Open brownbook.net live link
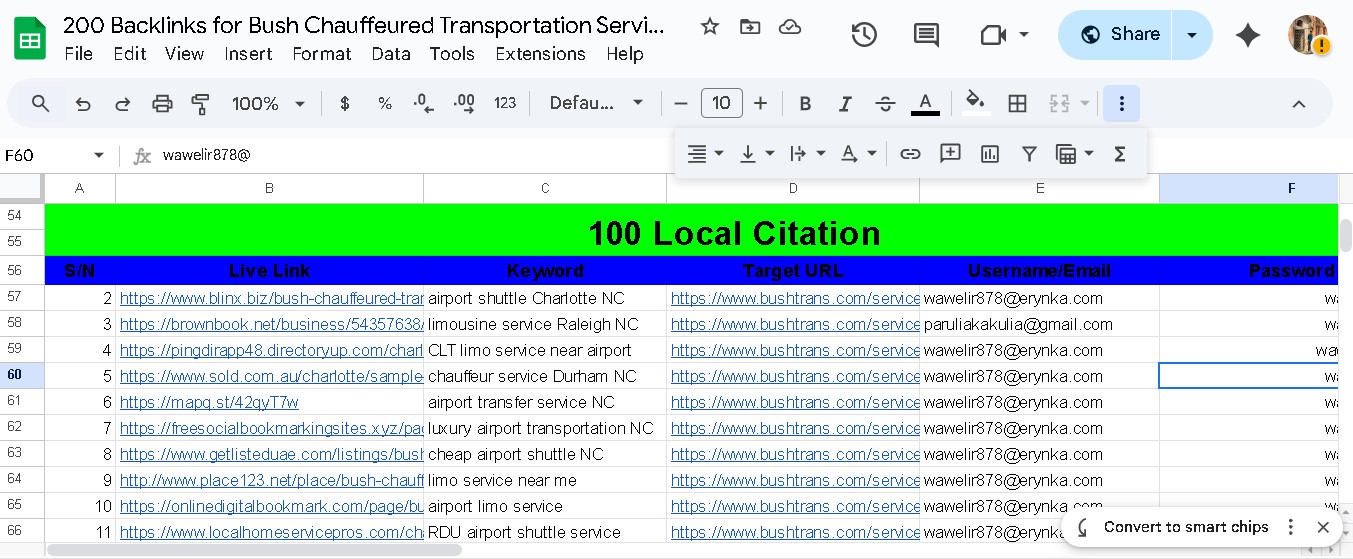The height and width of the screenshot is (559, 1353). (x=271, y=324)
